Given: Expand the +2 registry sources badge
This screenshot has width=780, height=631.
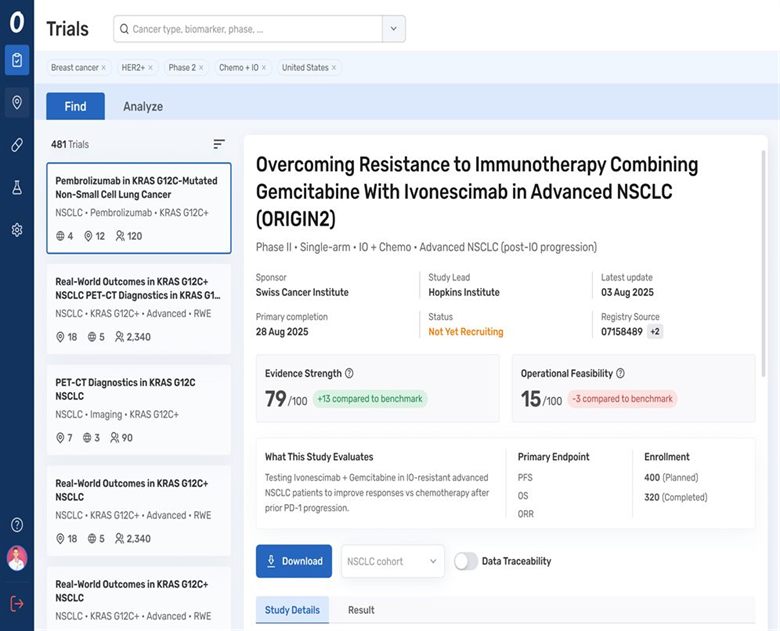Looking at the screenshot, I should pyautogui.click(x=655, y=332).
